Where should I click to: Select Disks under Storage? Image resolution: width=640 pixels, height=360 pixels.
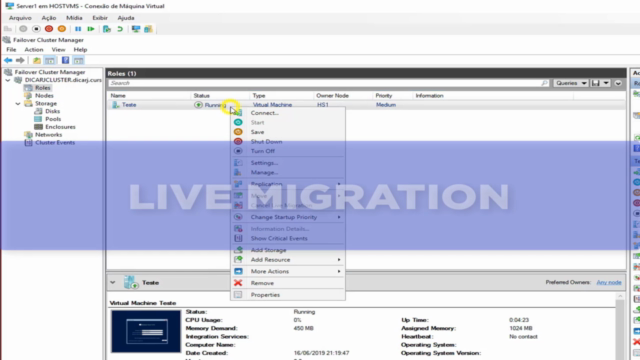53,111
